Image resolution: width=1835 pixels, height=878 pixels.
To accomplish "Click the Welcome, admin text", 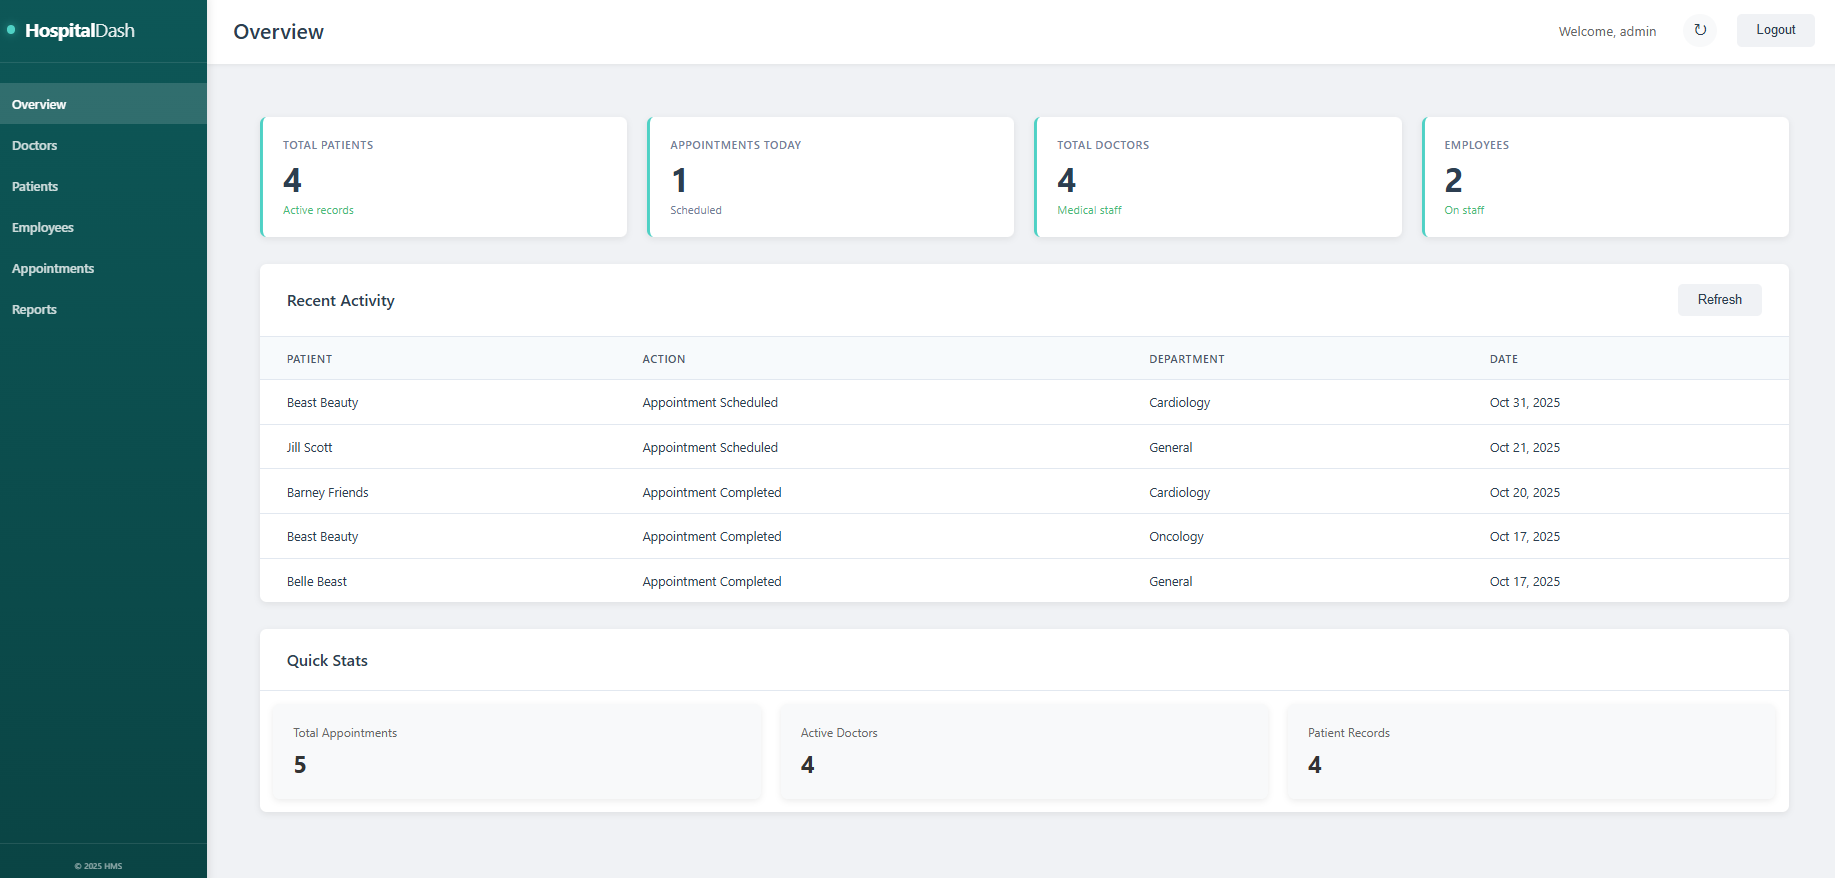I will tap(1607, 31).
